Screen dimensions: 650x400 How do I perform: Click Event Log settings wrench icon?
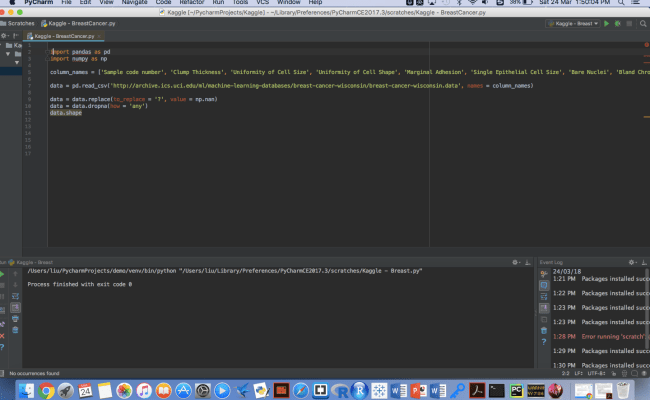(x=544, y=274)
